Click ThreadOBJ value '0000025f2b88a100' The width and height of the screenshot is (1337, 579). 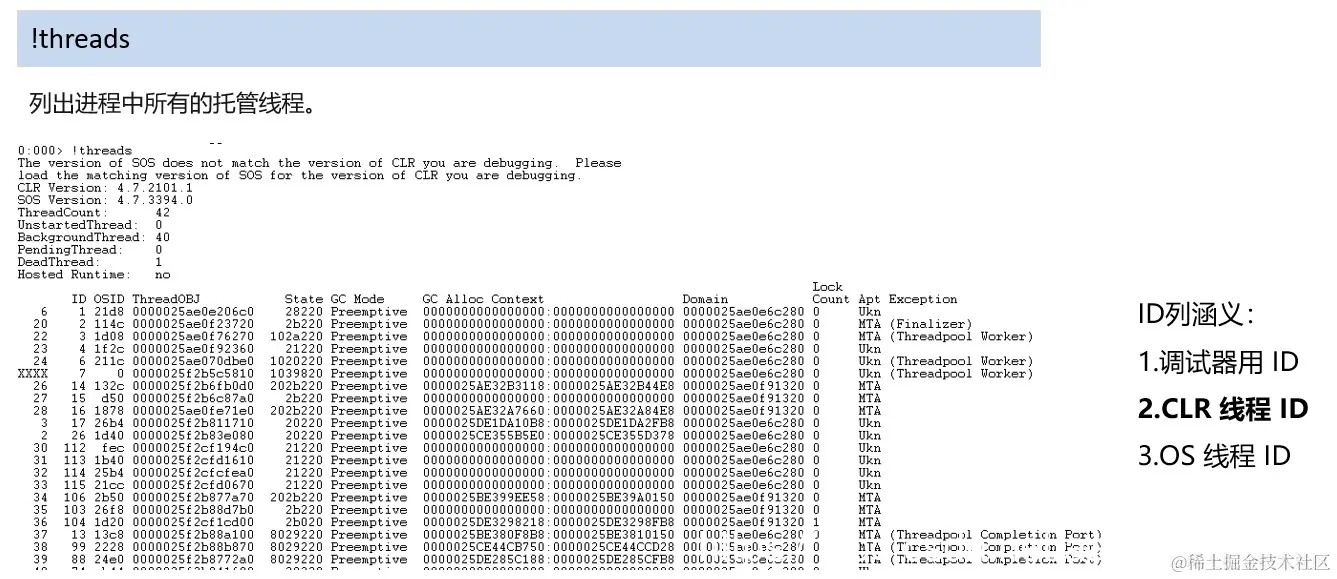click(x=193, y=535)
